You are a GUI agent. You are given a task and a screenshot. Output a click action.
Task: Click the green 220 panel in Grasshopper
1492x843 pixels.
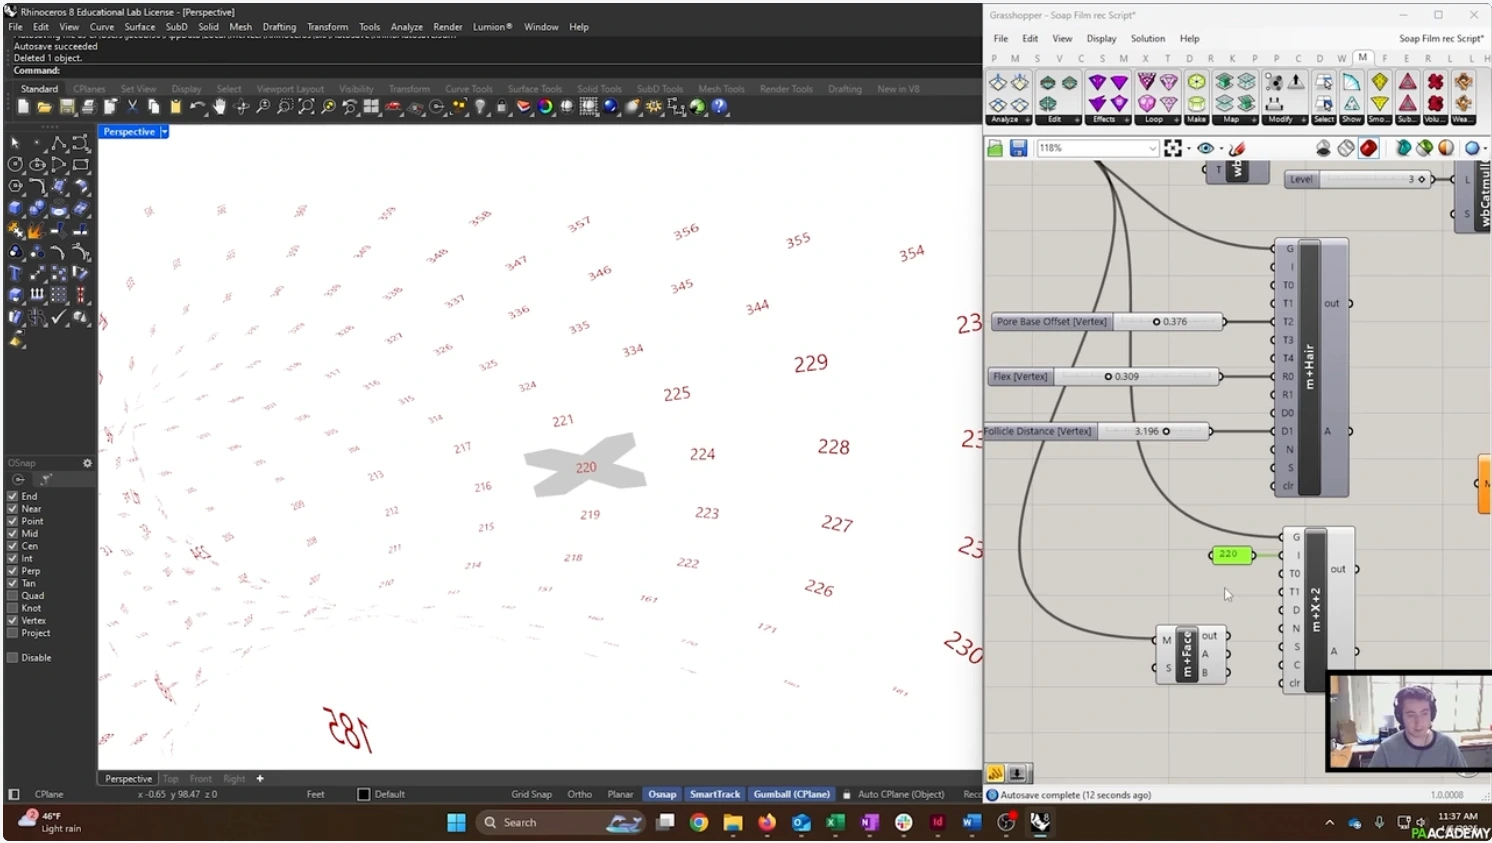point(1230,554)
